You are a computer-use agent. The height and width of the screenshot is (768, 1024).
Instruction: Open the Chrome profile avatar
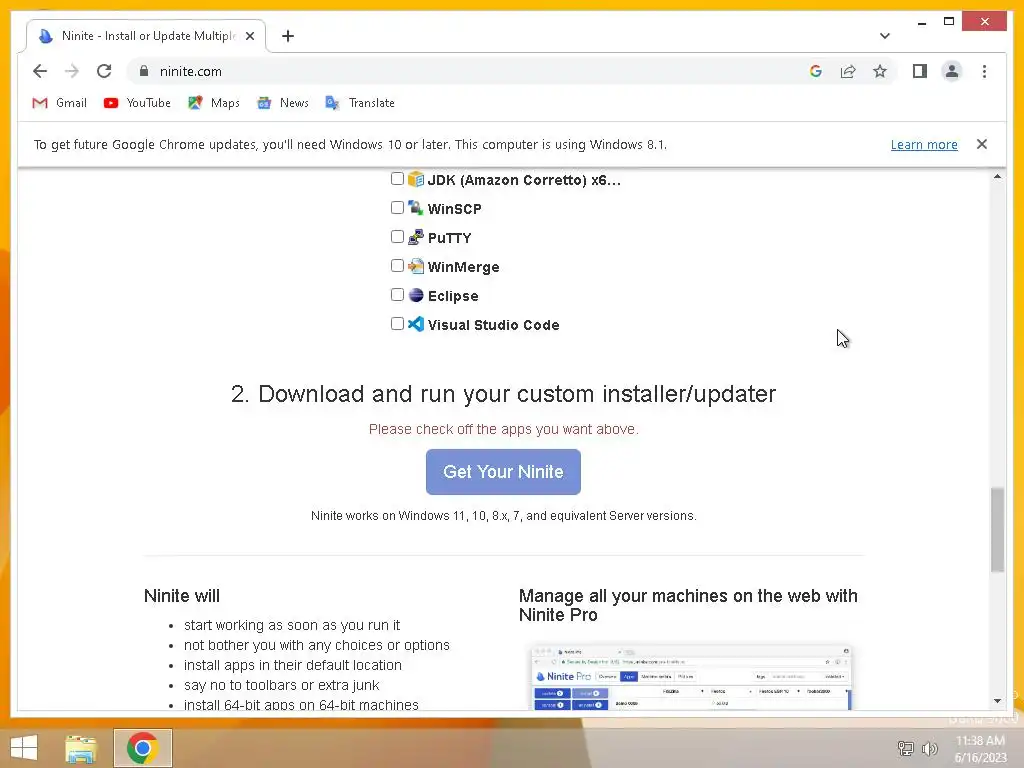952,71
